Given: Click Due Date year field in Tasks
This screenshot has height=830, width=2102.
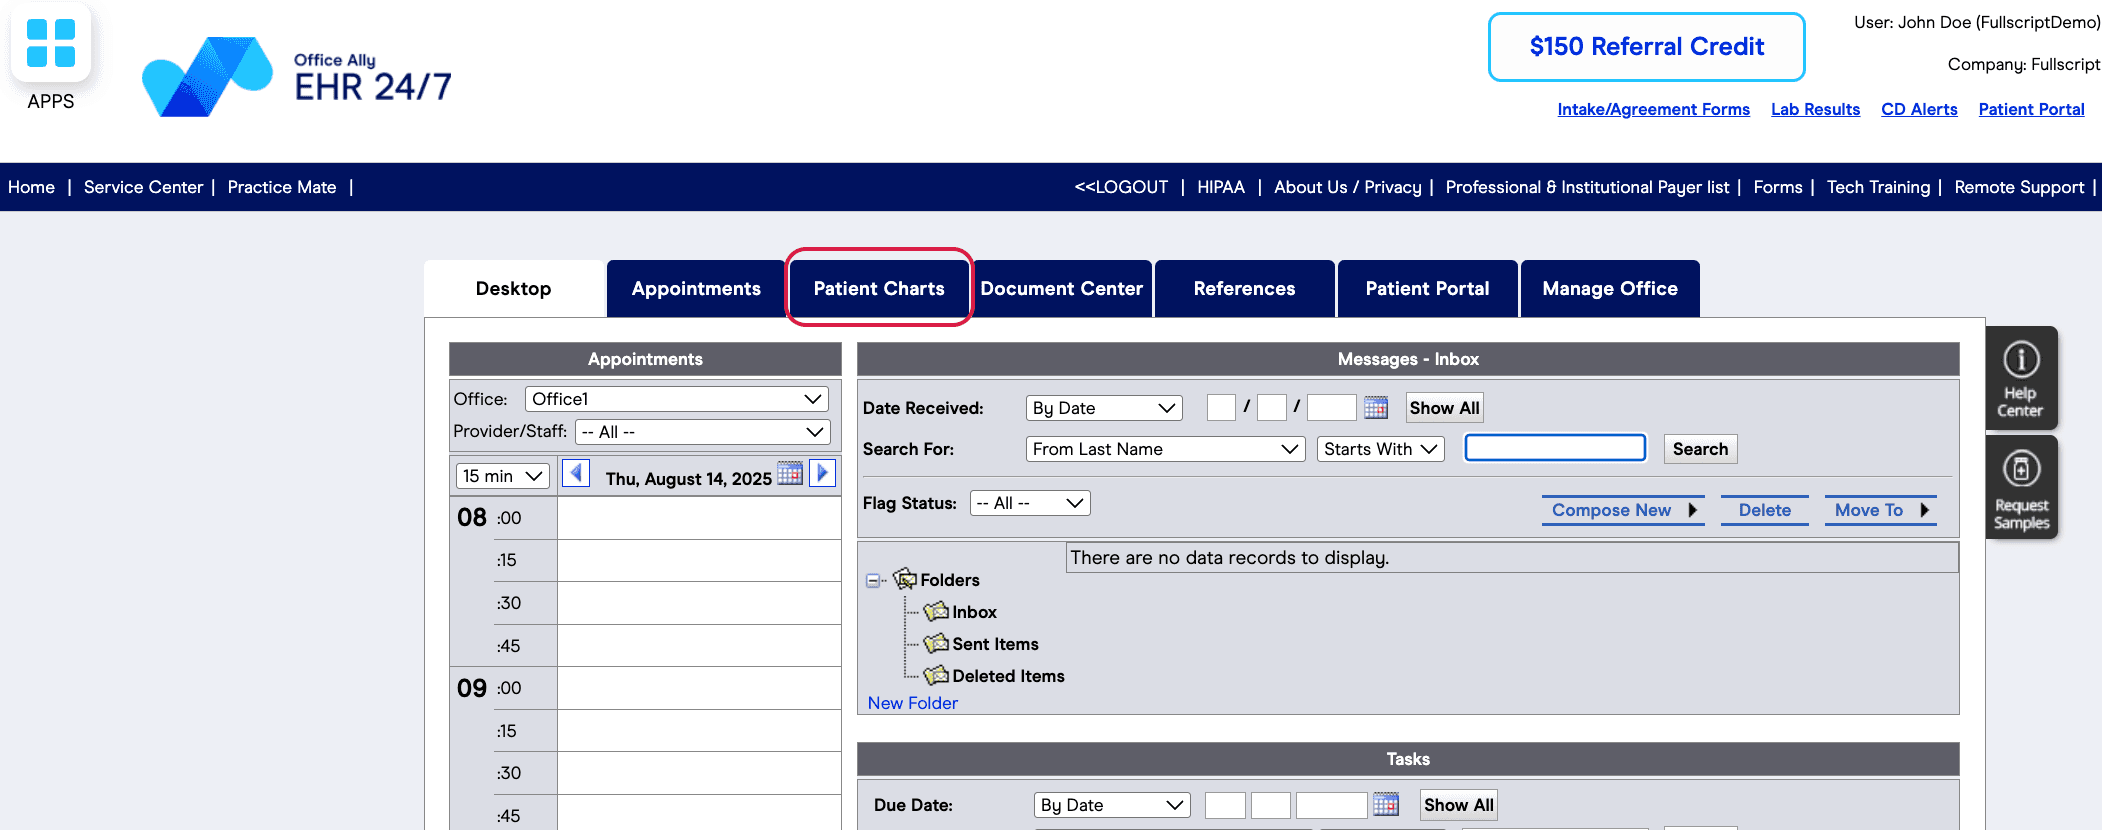Looking at the screenshot, I should 1332,805.
